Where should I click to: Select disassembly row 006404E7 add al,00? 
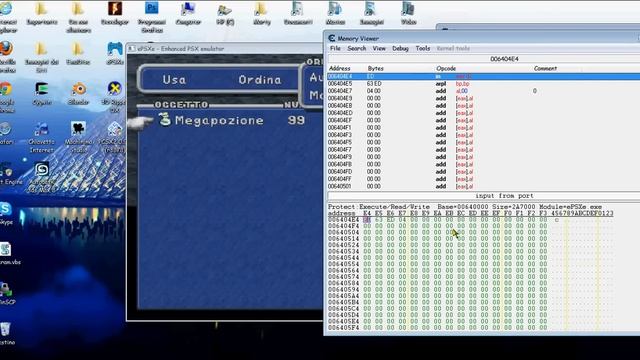(x=484, y=91)
